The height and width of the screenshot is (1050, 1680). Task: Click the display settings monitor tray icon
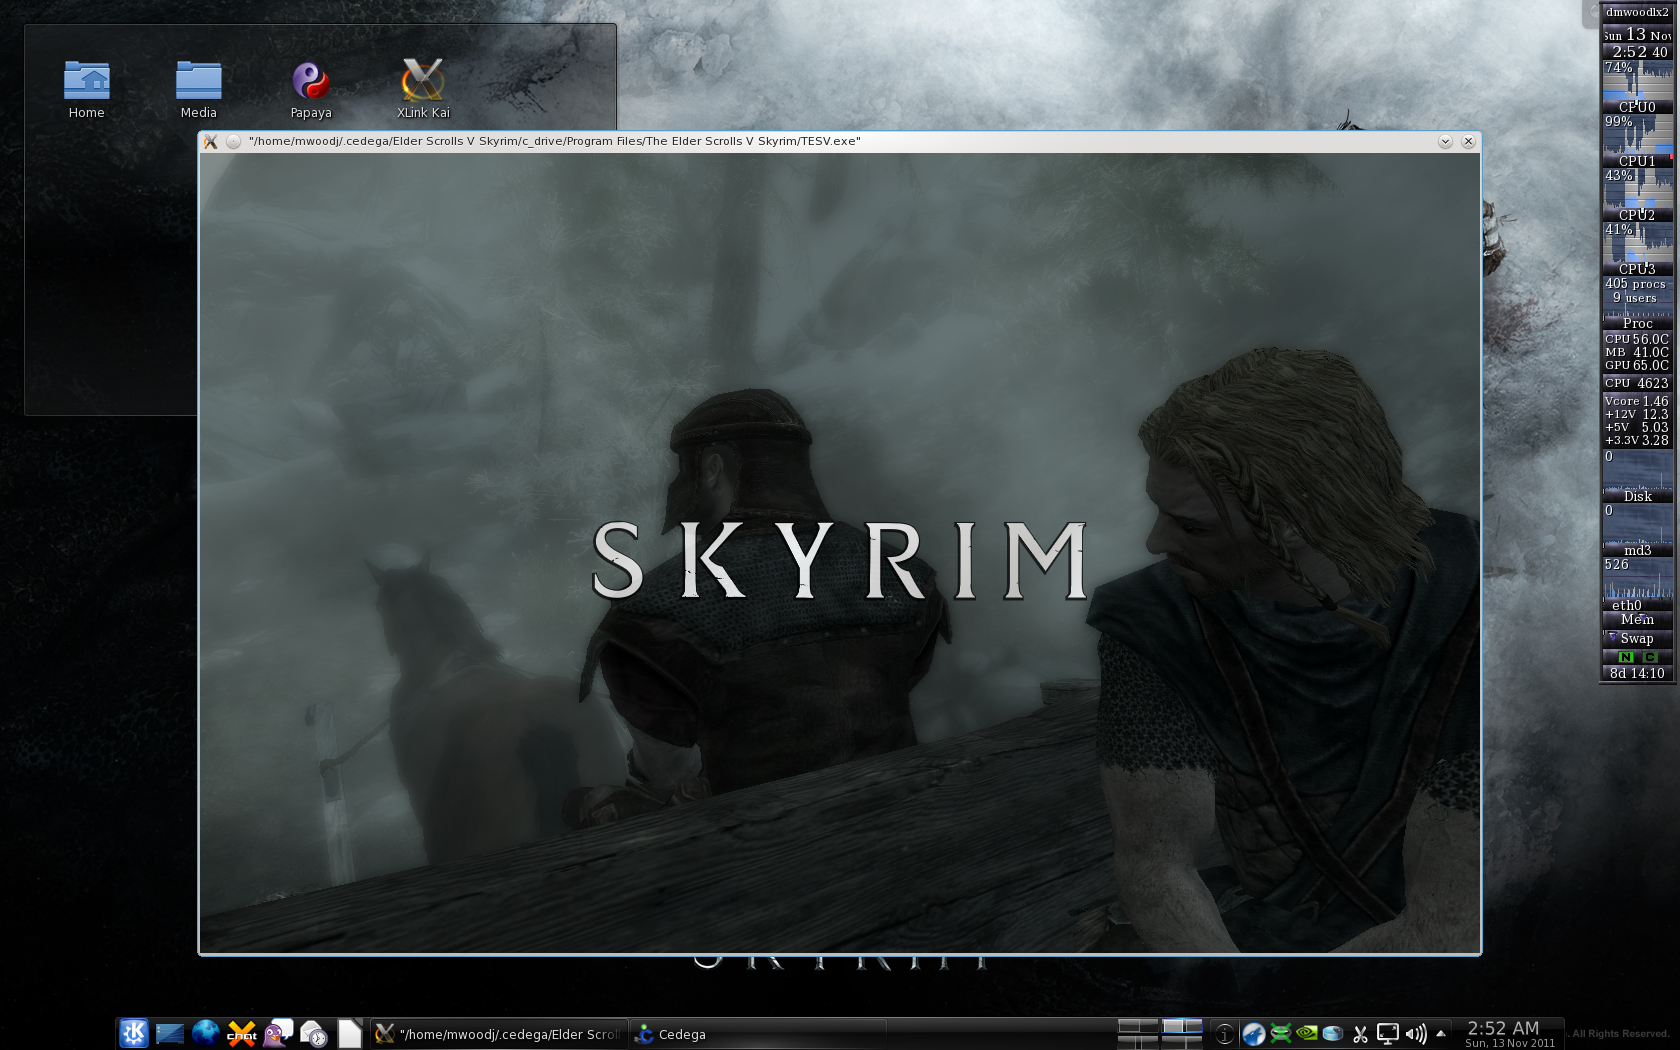pos(1387,1034)
